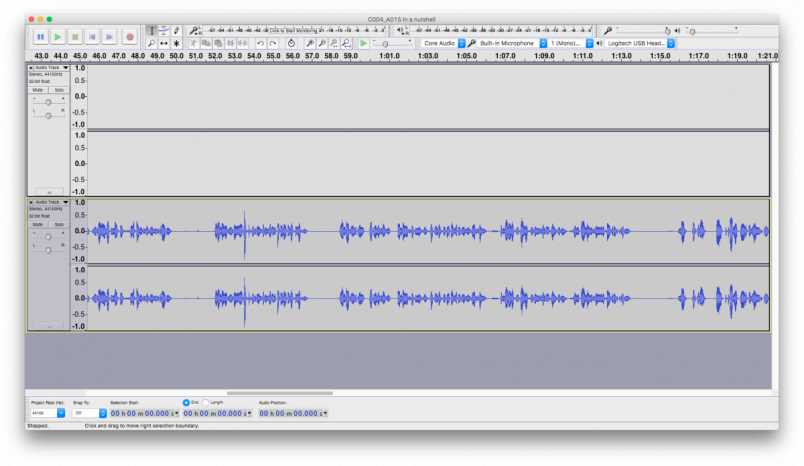Adjust the first track pan slider
Viewport: 804px width, 466px height.
pyautogui.click(x=48, y=116)
